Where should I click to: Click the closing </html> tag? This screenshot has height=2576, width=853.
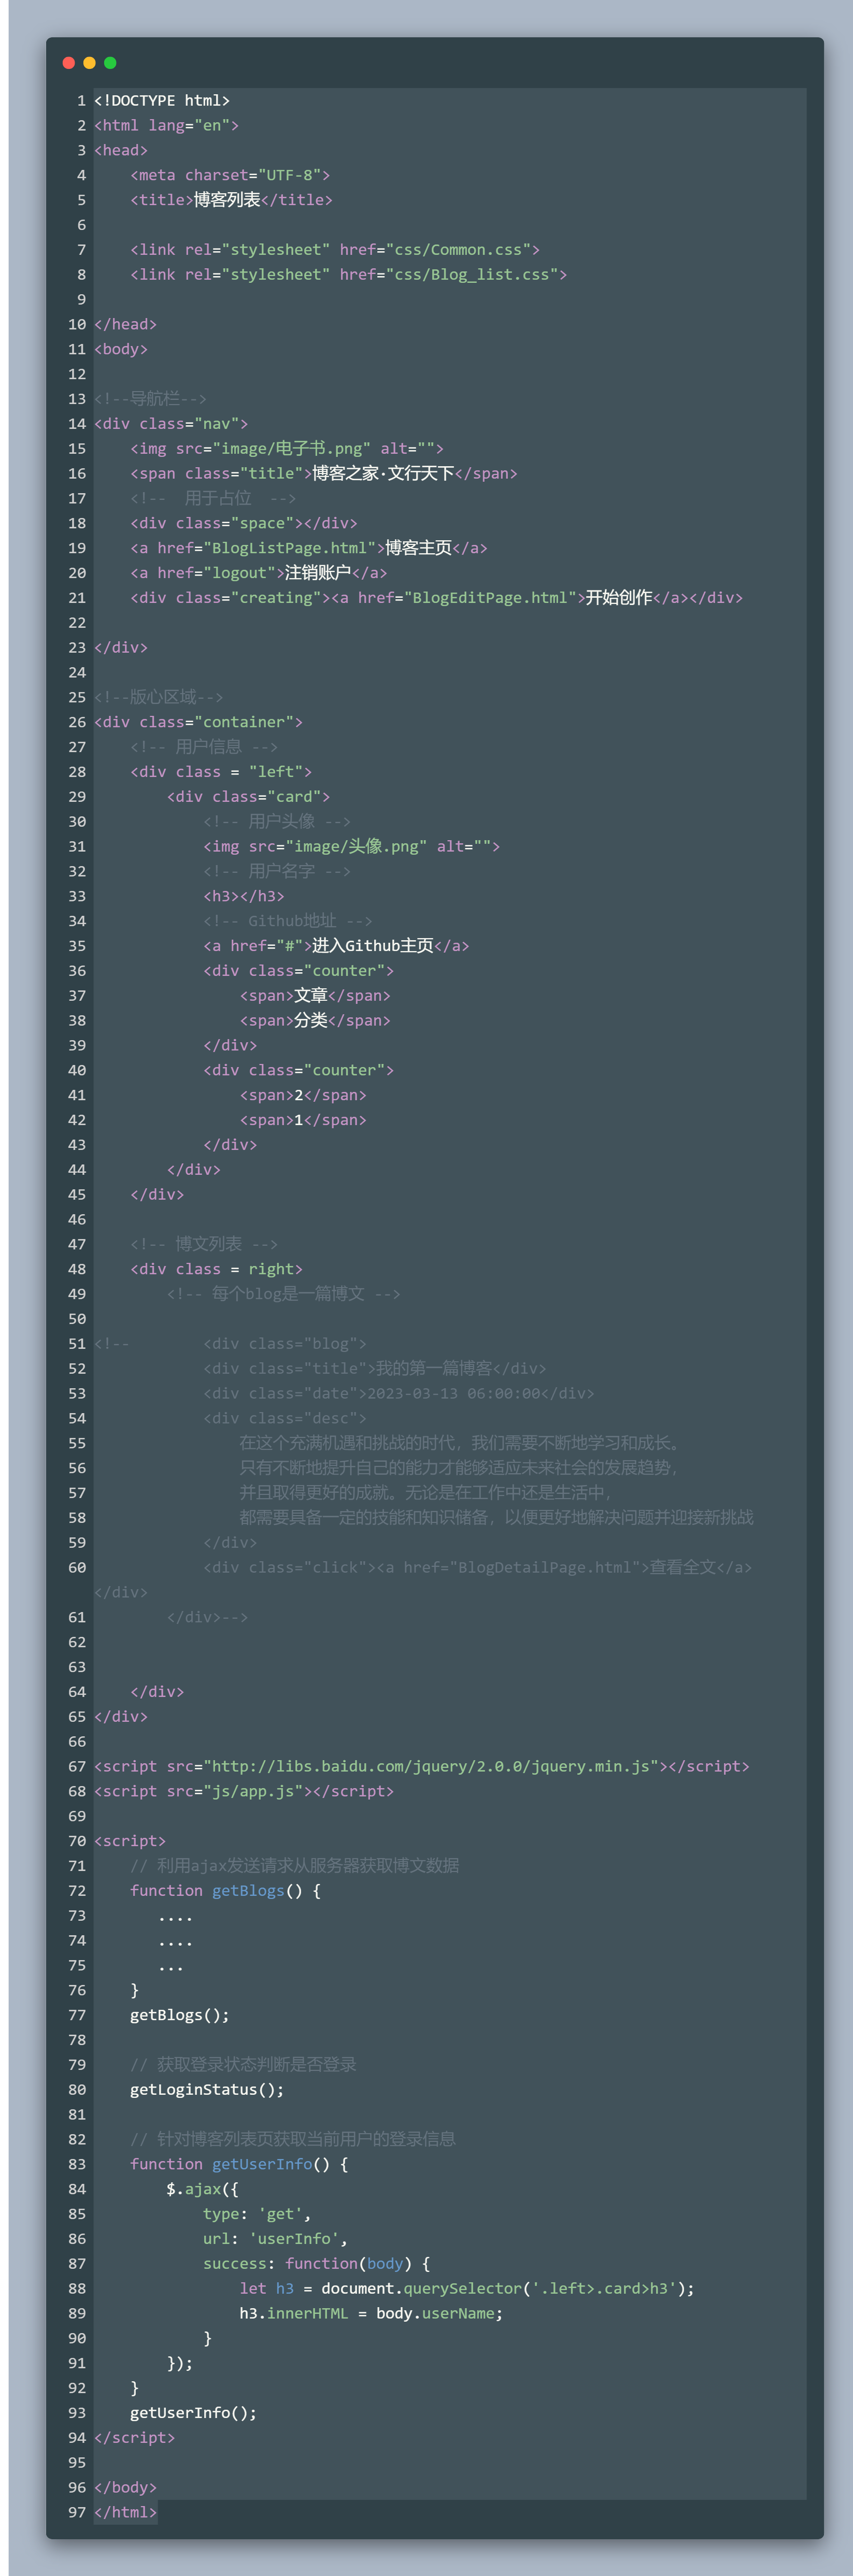[125, 2513]
